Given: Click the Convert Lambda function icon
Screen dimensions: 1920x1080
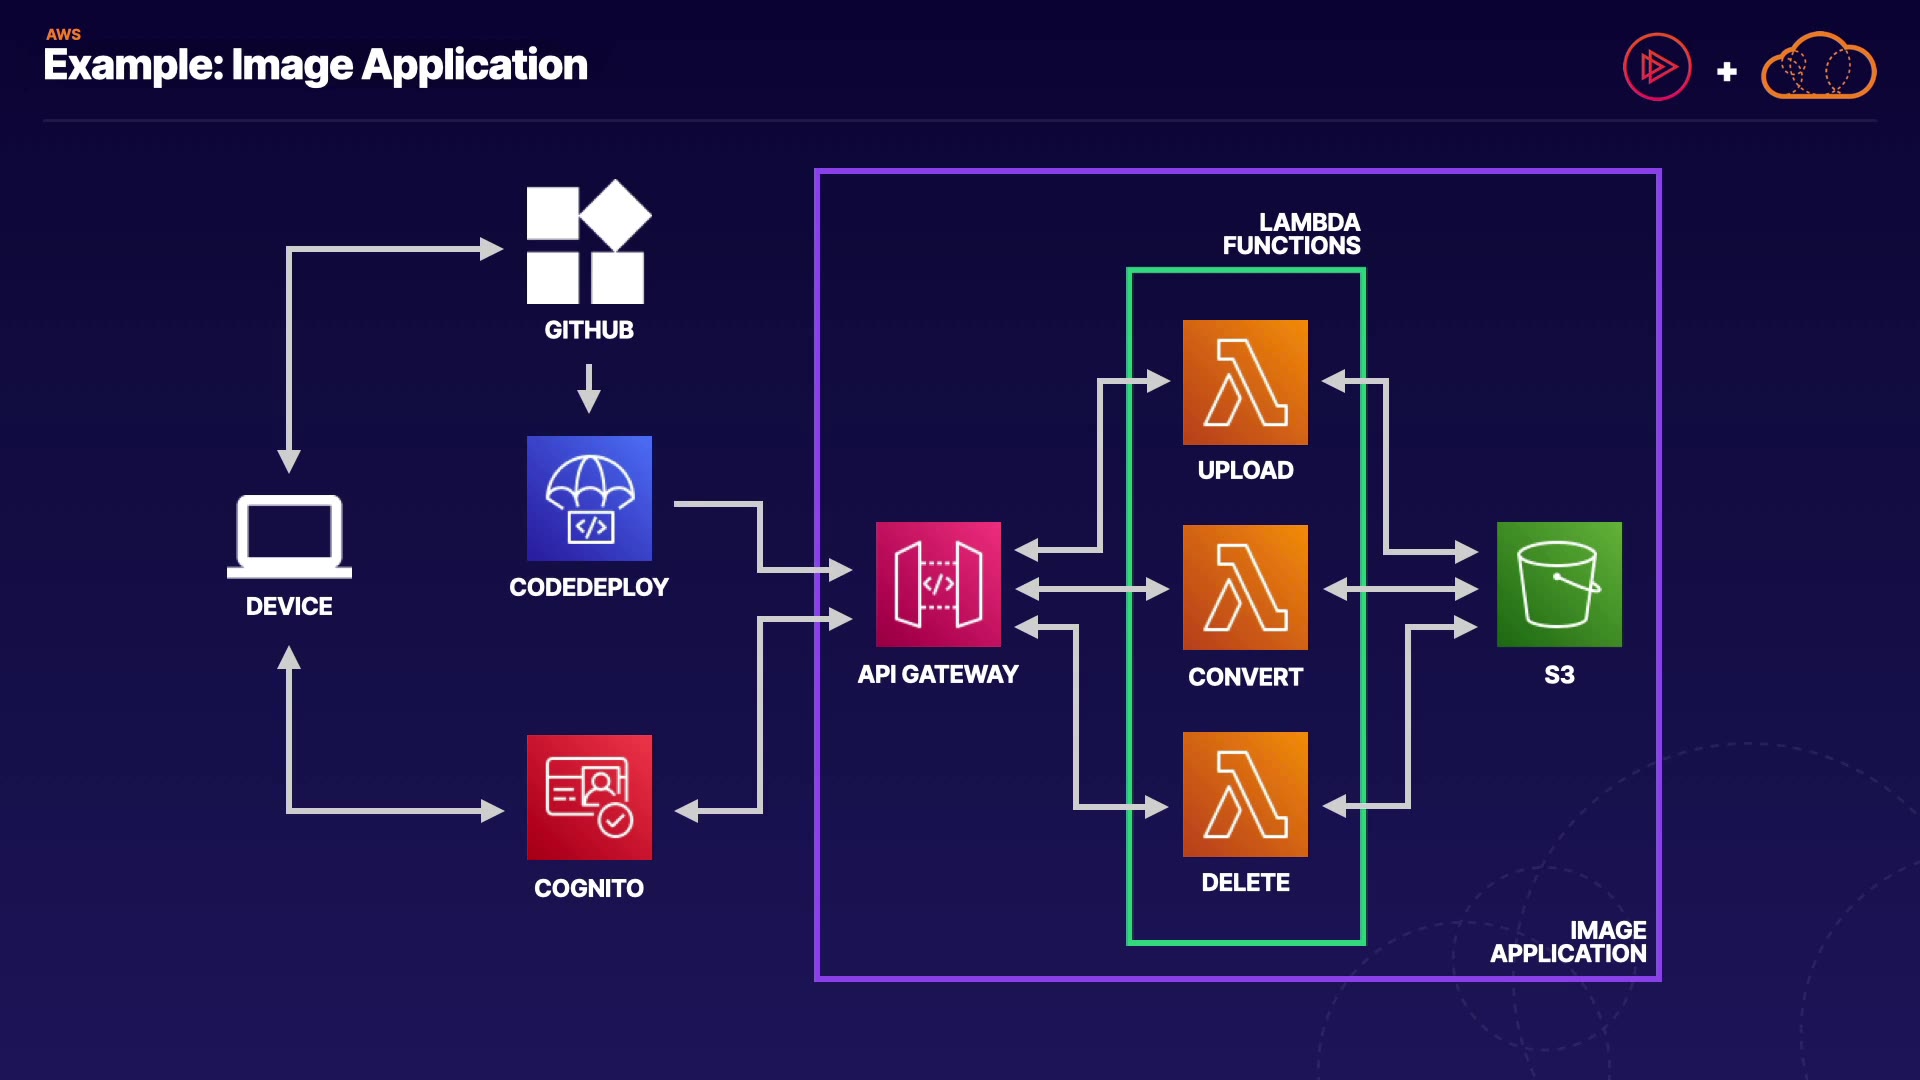Looking at the screenshot, I should coord(1245,587).
